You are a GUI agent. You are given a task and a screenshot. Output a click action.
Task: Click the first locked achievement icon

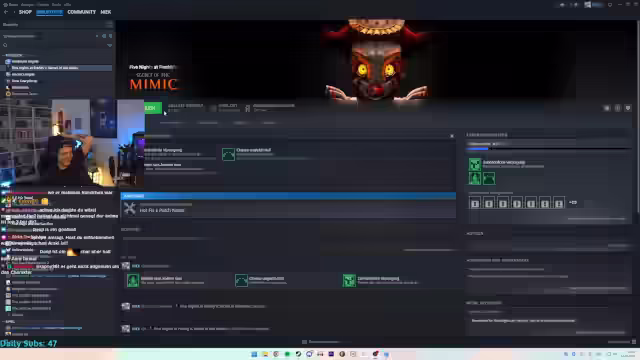tap(475, 203)
